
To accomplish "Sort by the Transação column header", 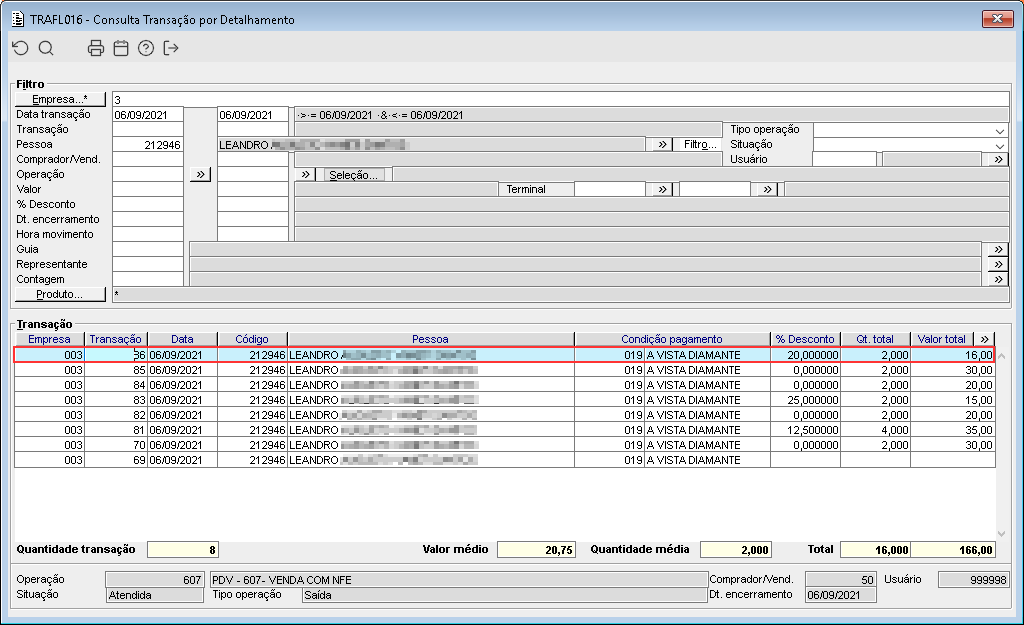I will pyautogui.click(x=116, y=339).
